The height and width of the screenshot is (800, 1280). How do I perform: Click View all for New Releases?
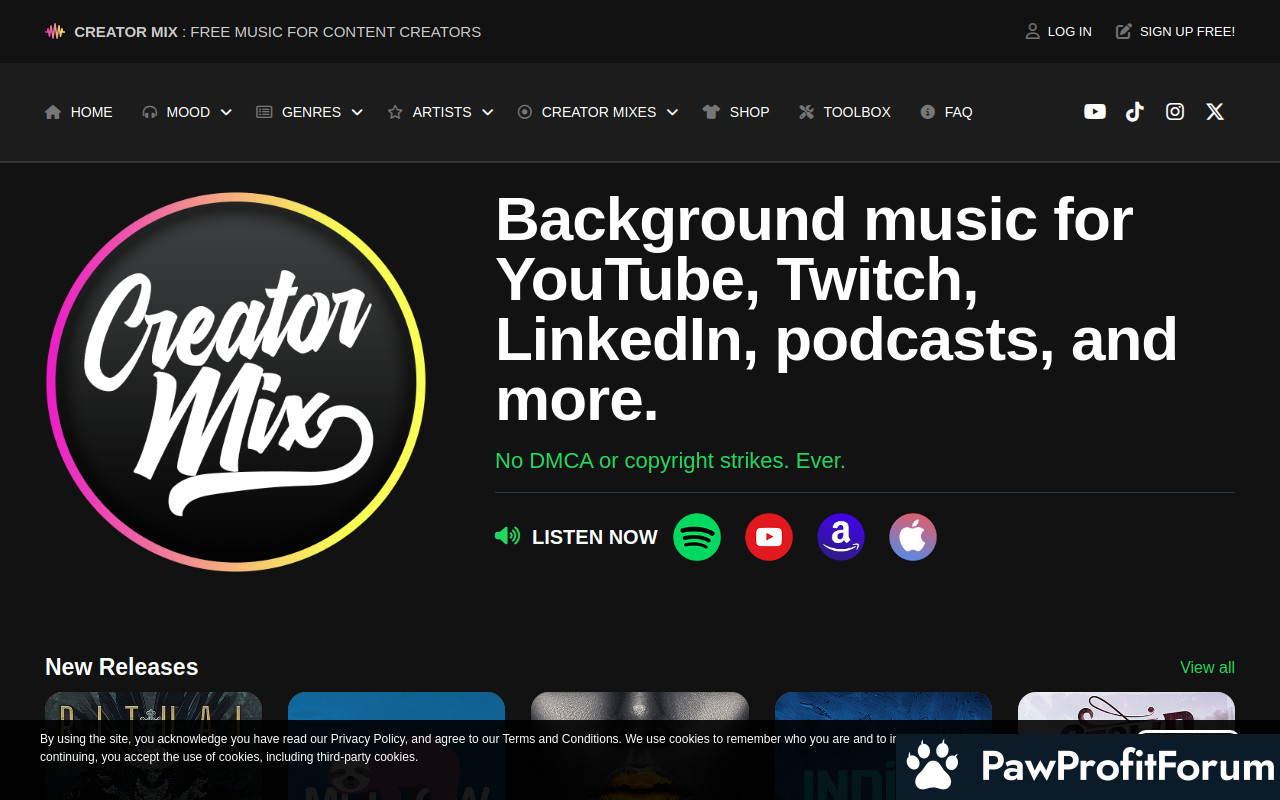click(x=1207, y=667)
